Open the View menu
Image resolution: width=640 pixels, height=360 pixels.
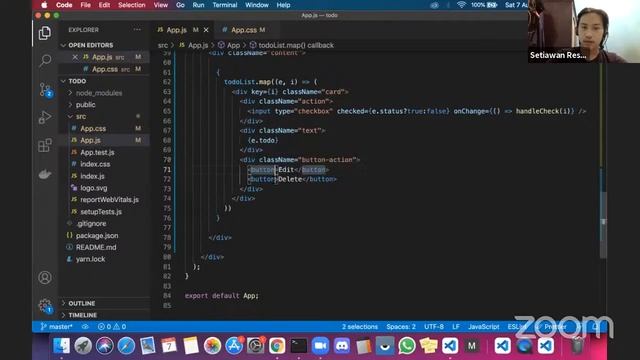coord(160,5)
